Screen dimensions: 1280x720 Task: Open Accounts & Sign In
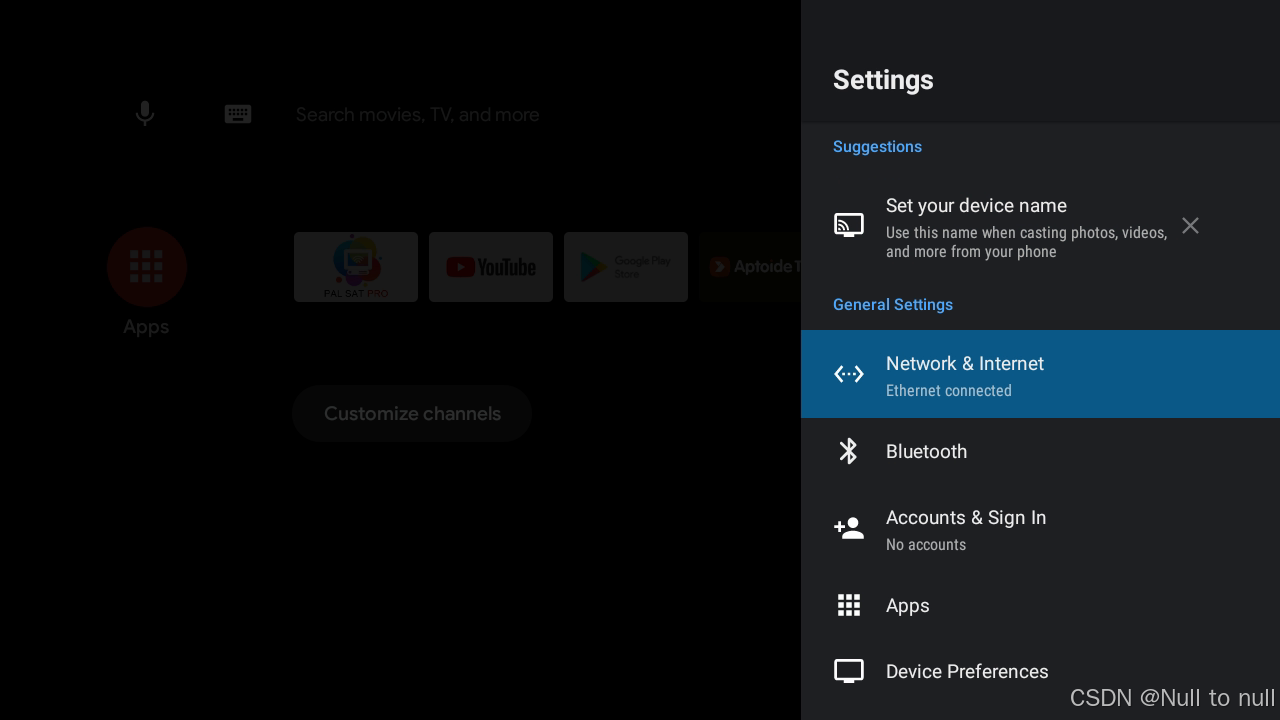pyautogui.click(x=966, y=528)
